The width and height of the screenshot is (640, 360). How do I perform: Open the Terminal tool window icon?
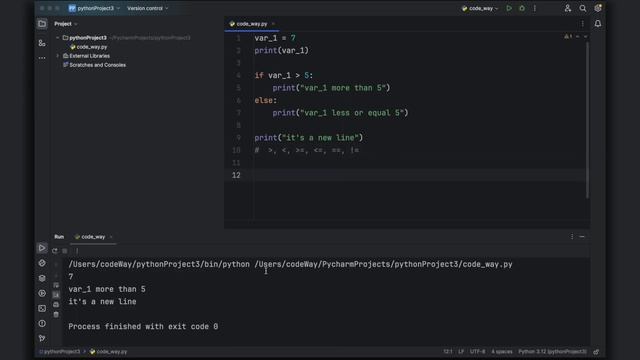click(42, 309)
